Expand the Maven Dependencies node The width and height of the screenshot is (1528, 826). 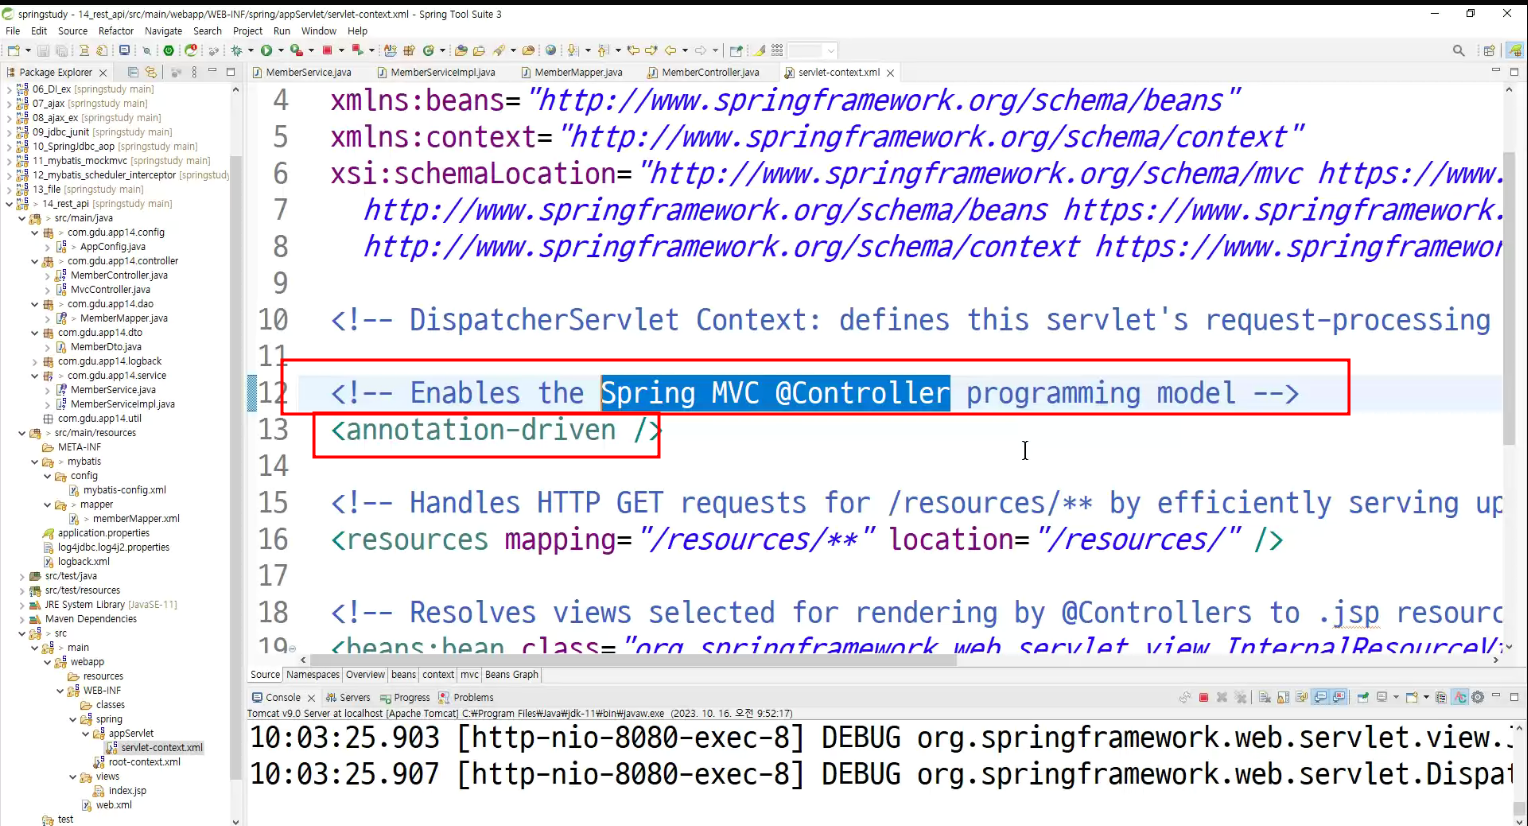pos(22,619)
